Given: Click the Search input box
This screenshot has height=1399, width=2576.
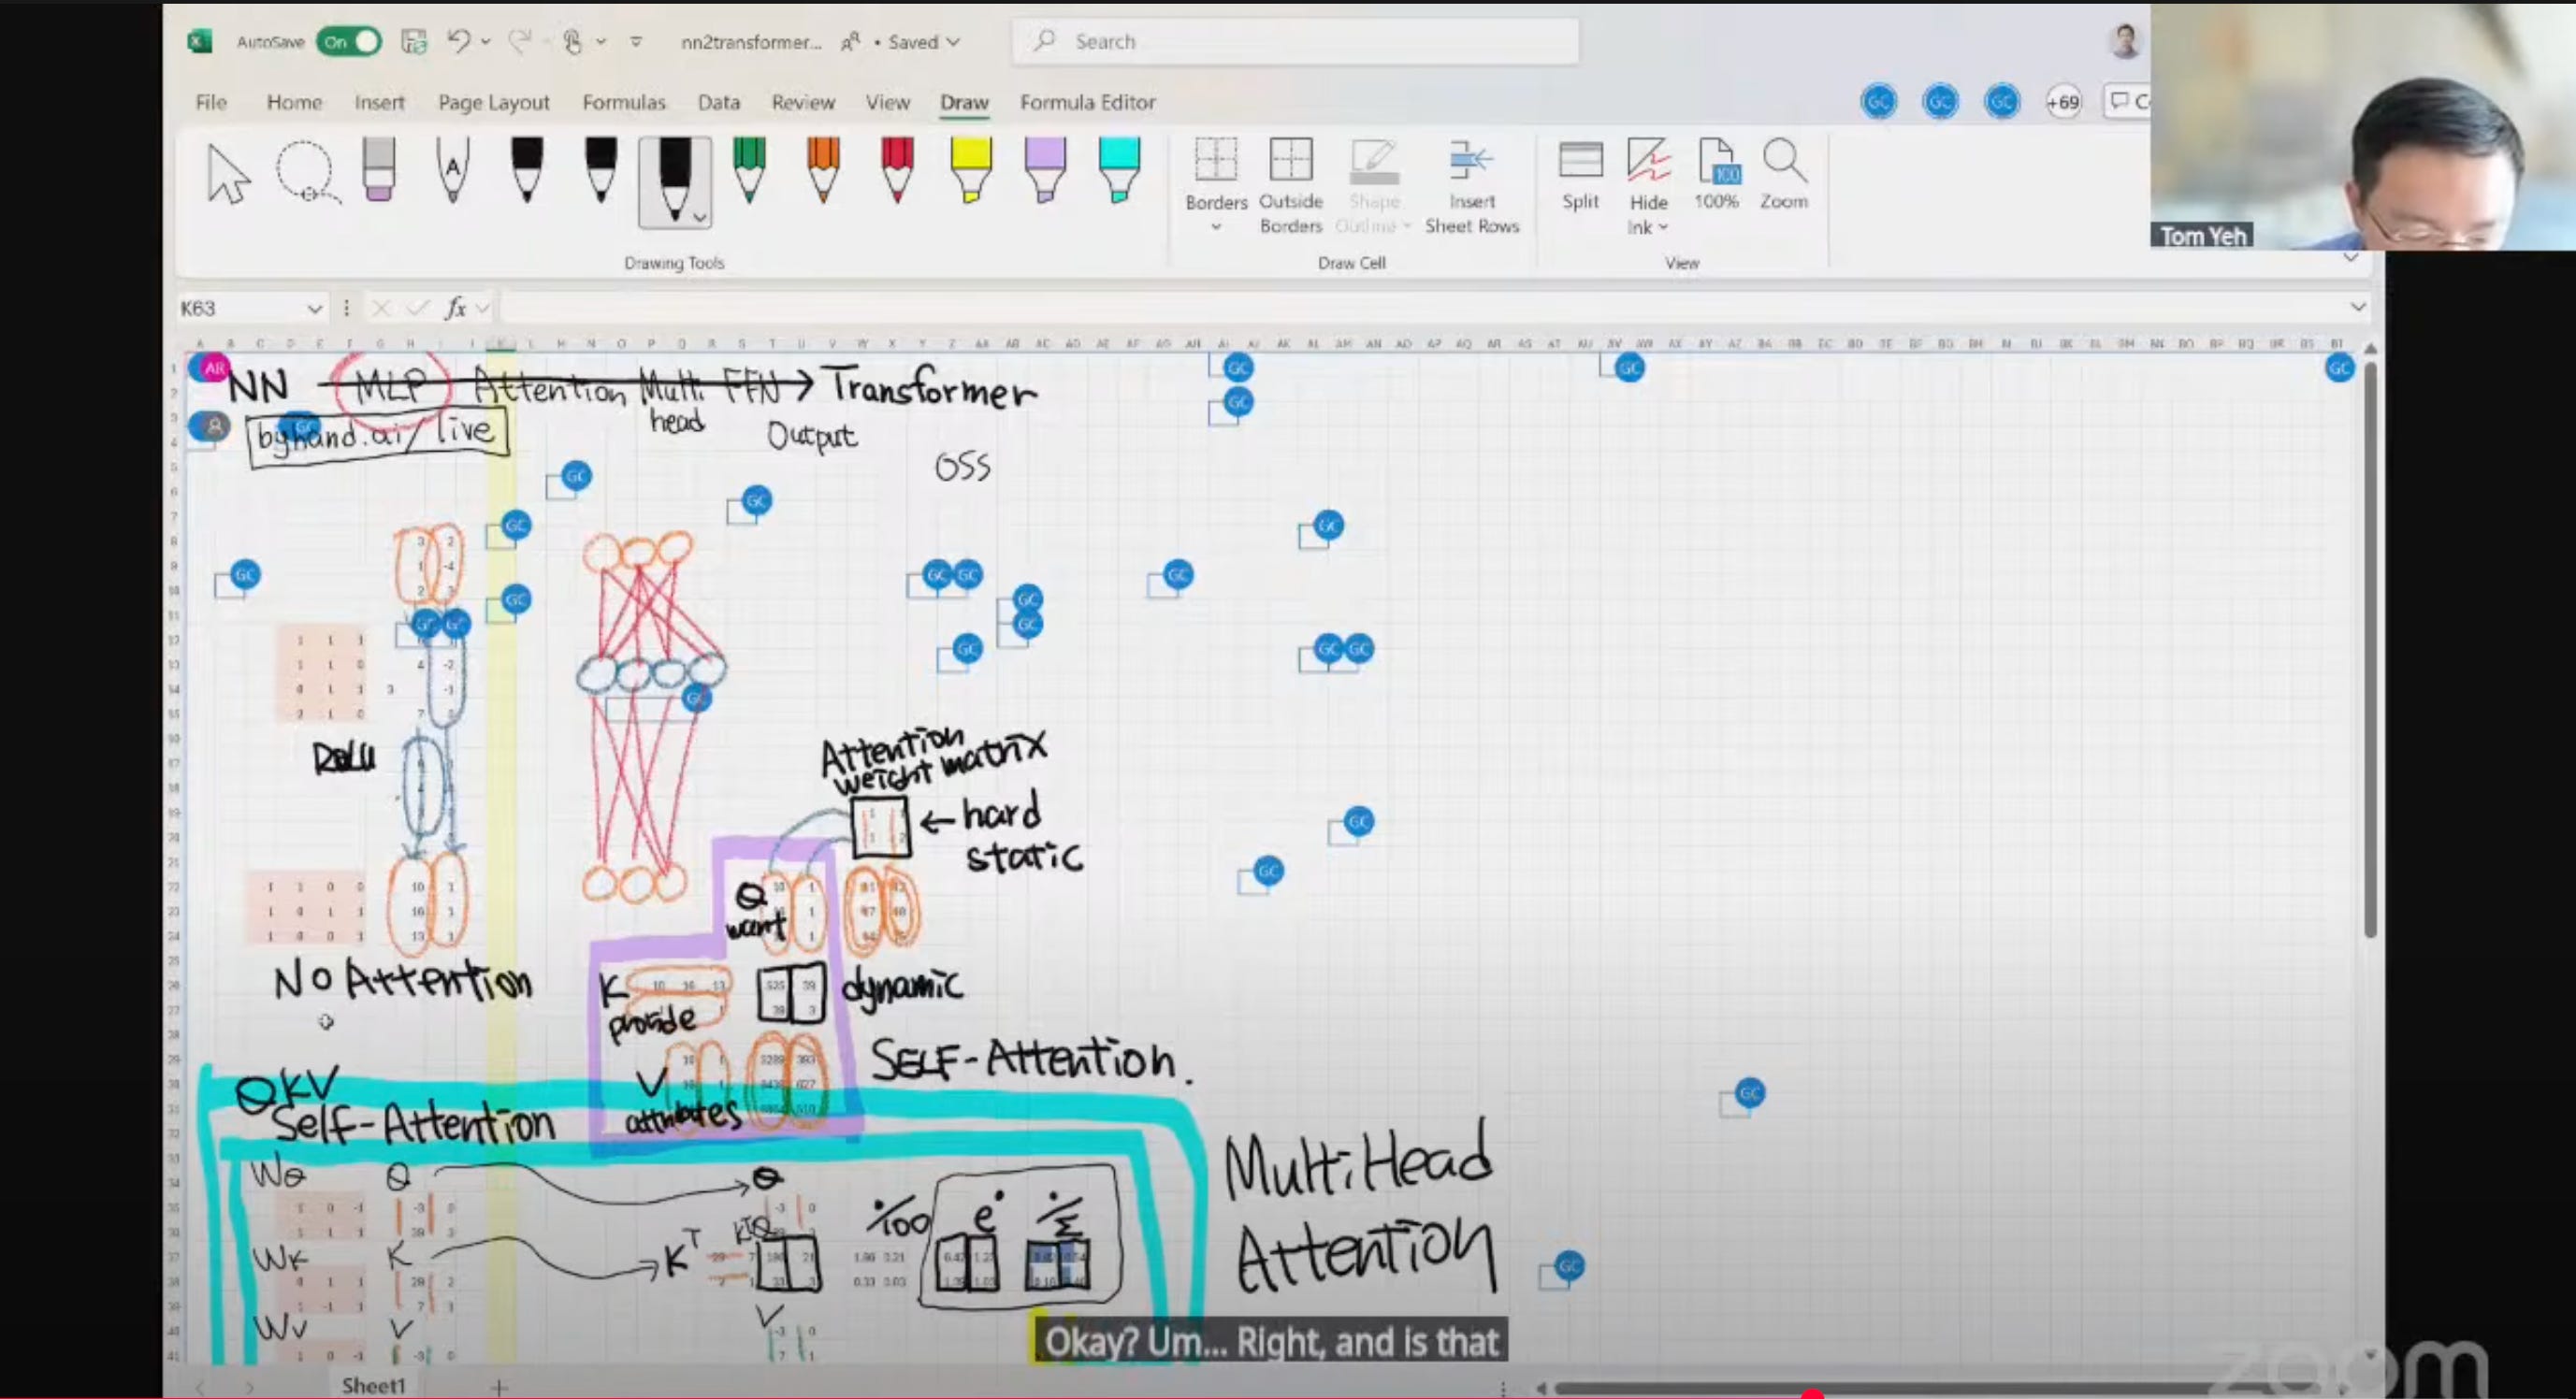Looking at the screenshot, I should [1295, 42].
